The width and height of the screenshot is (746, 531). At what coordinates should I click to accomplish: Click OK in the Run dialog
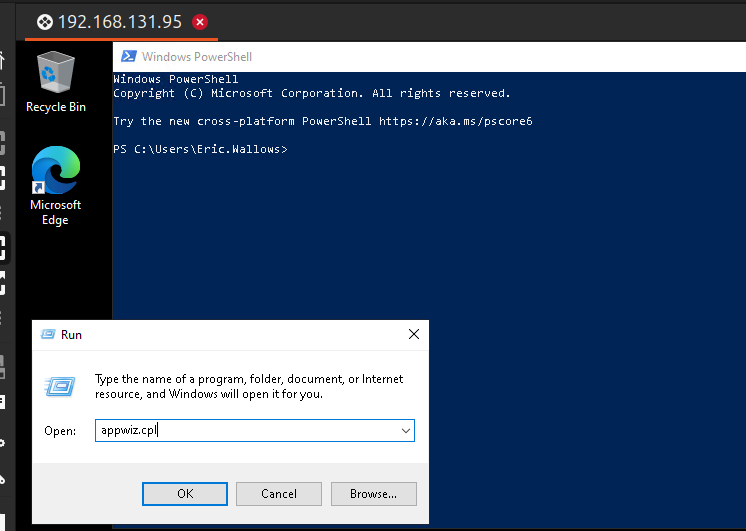[x=185, y=493]
